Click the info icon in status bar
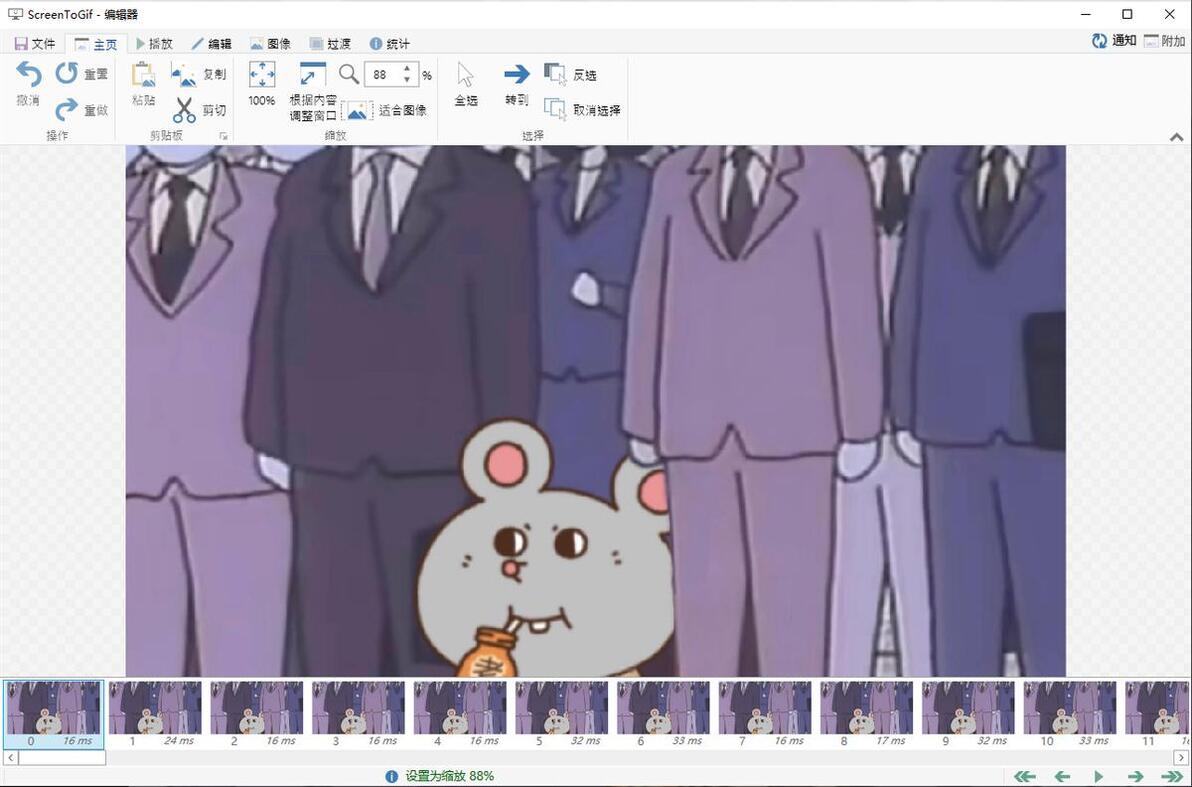1192x787 pixels. pos(392,776)
